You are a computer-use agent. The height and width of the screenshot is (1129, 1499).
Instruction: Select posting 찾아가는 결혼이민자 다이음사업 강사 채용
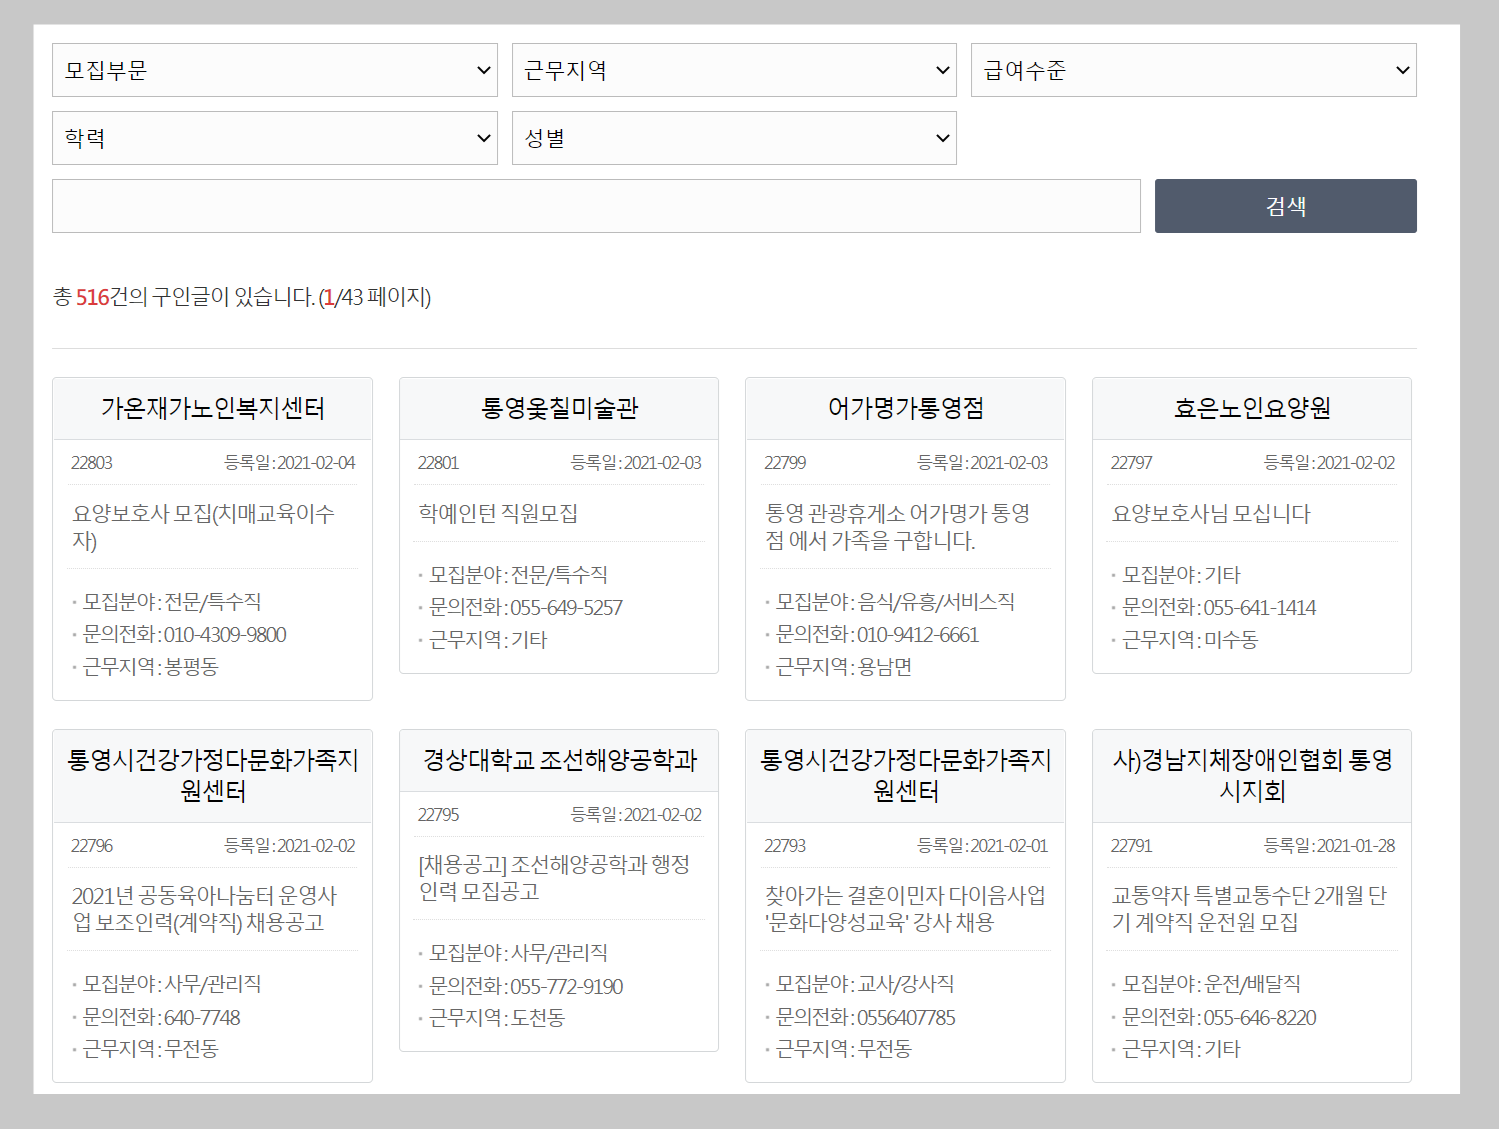[x=905, y=909]
